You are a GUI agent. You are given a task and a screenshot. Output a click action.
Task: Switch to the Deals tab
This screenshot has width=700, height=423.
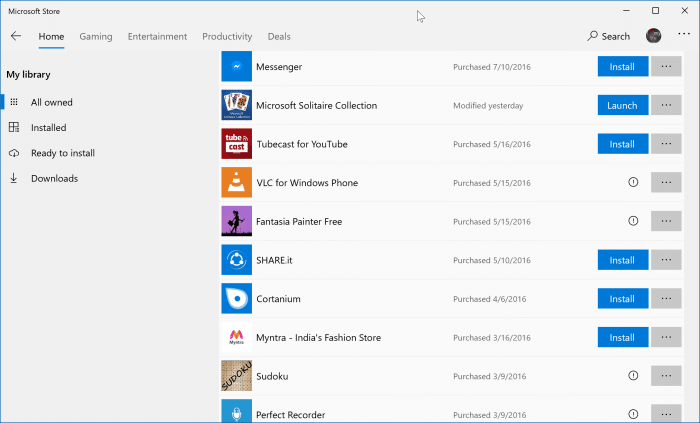coord(279,37)
